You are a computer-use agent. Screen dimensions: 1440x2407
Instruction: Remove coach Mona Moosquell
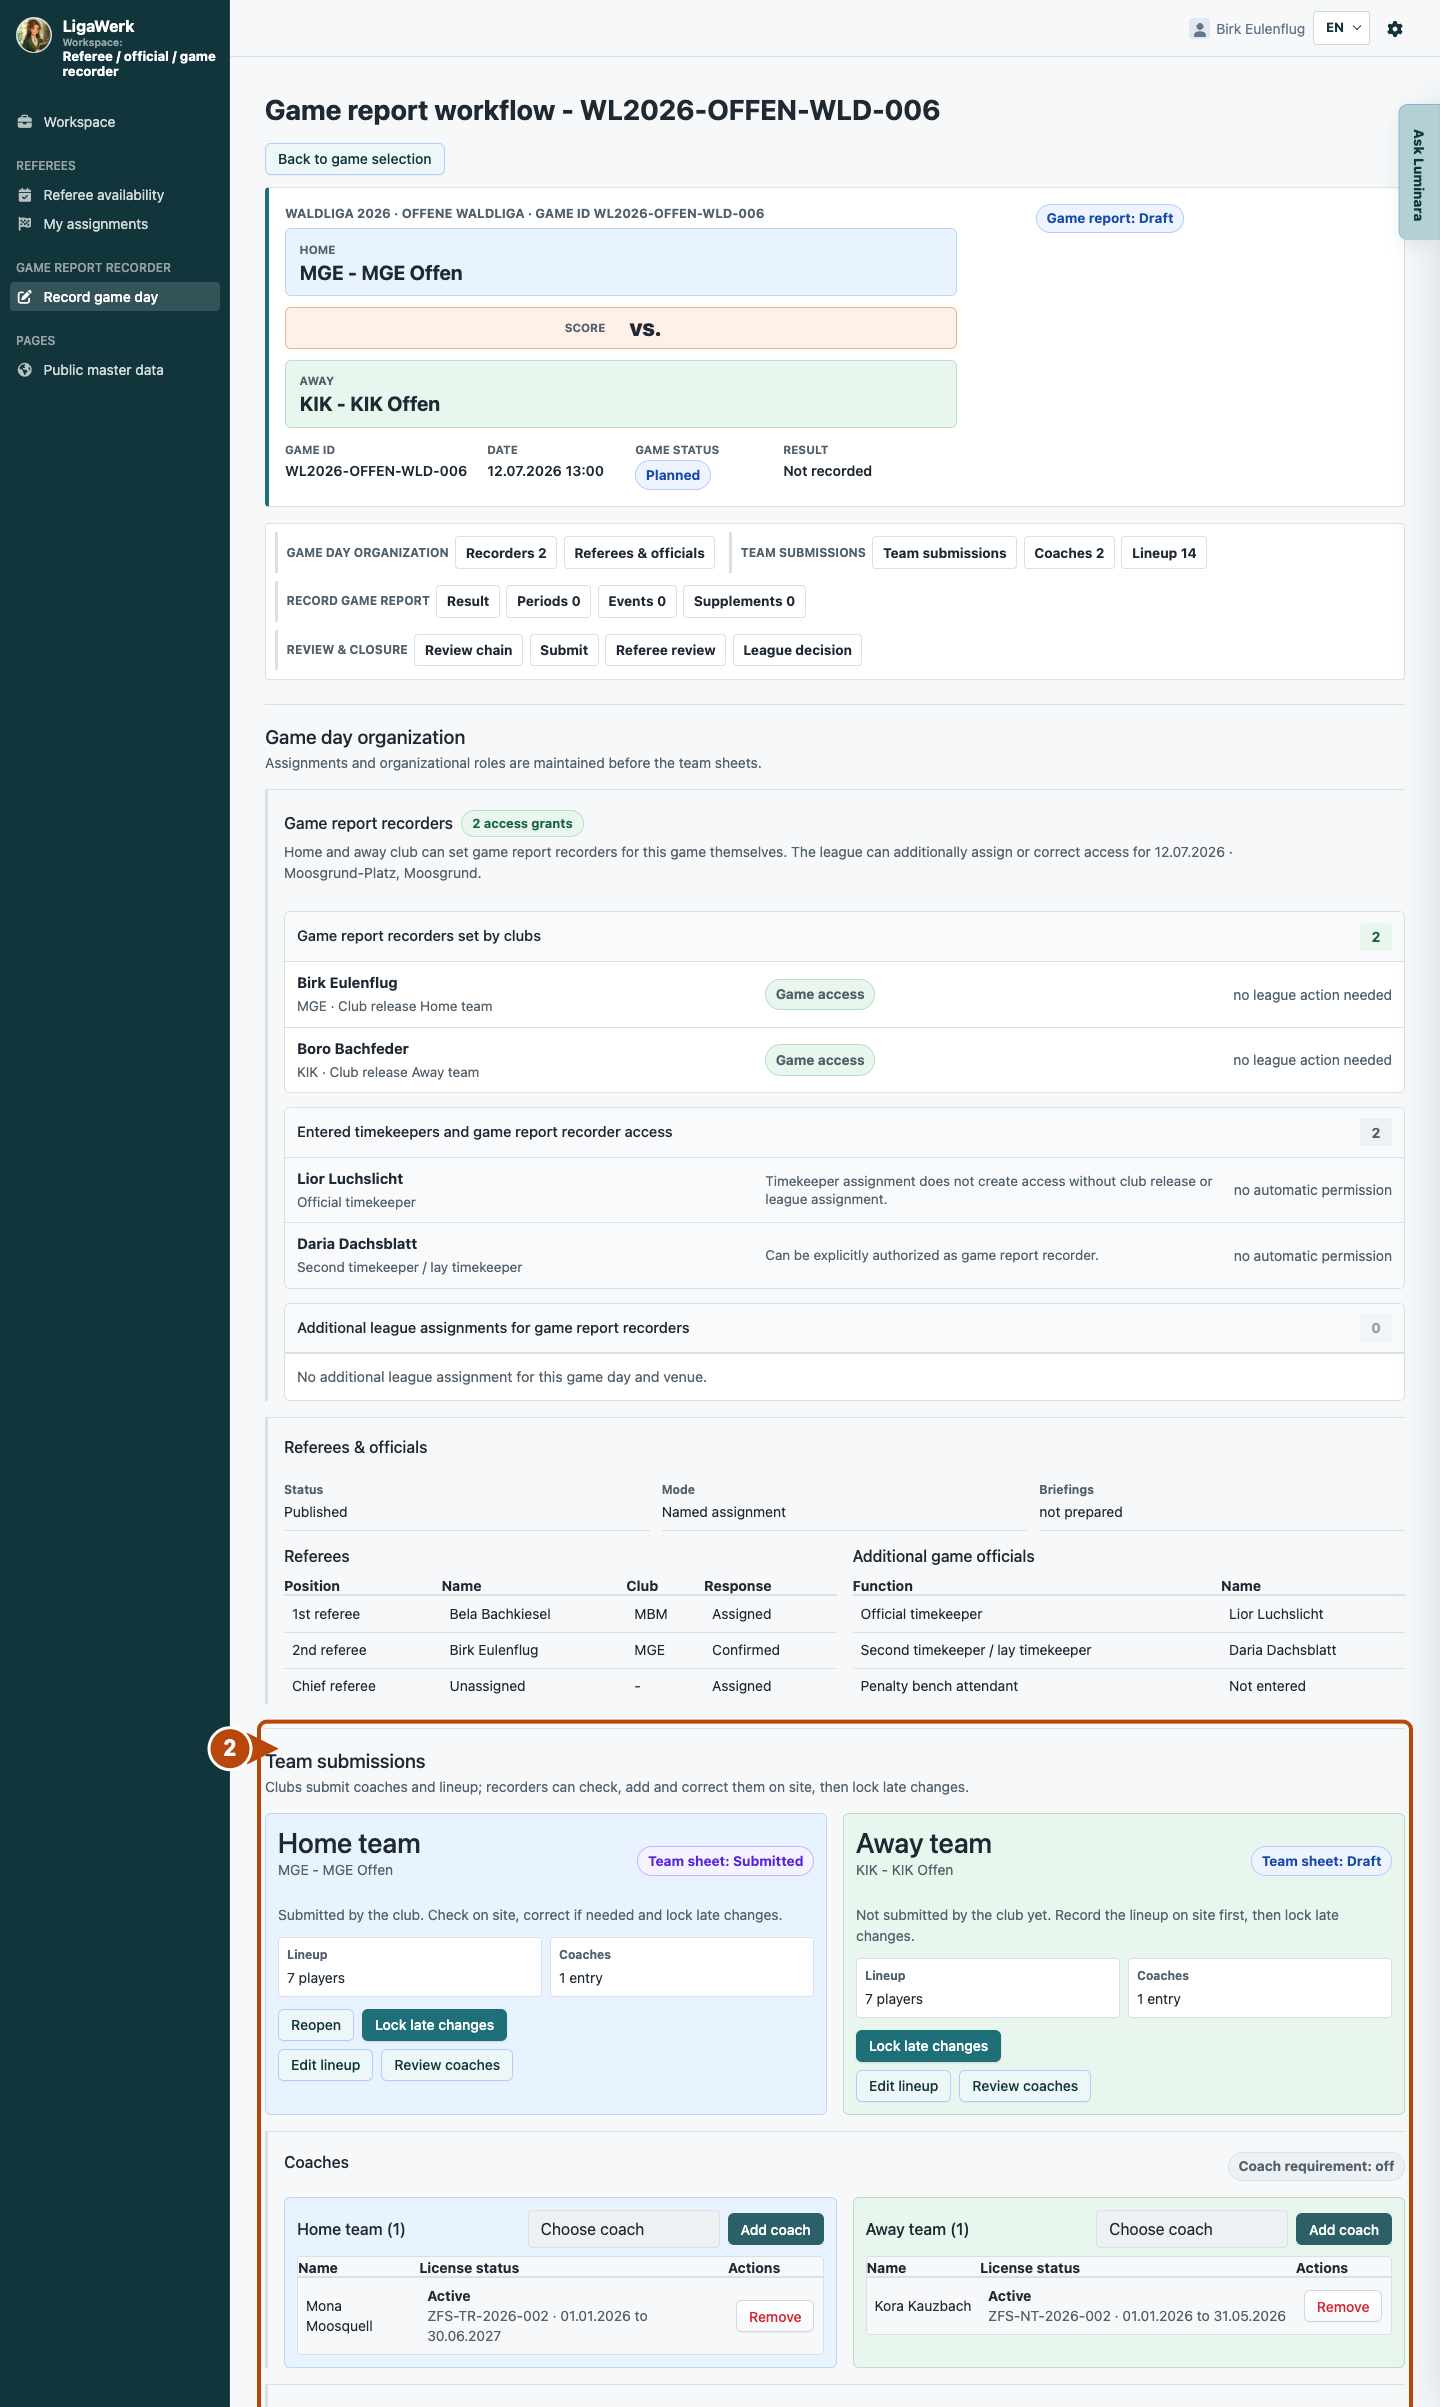(775, 2317)
